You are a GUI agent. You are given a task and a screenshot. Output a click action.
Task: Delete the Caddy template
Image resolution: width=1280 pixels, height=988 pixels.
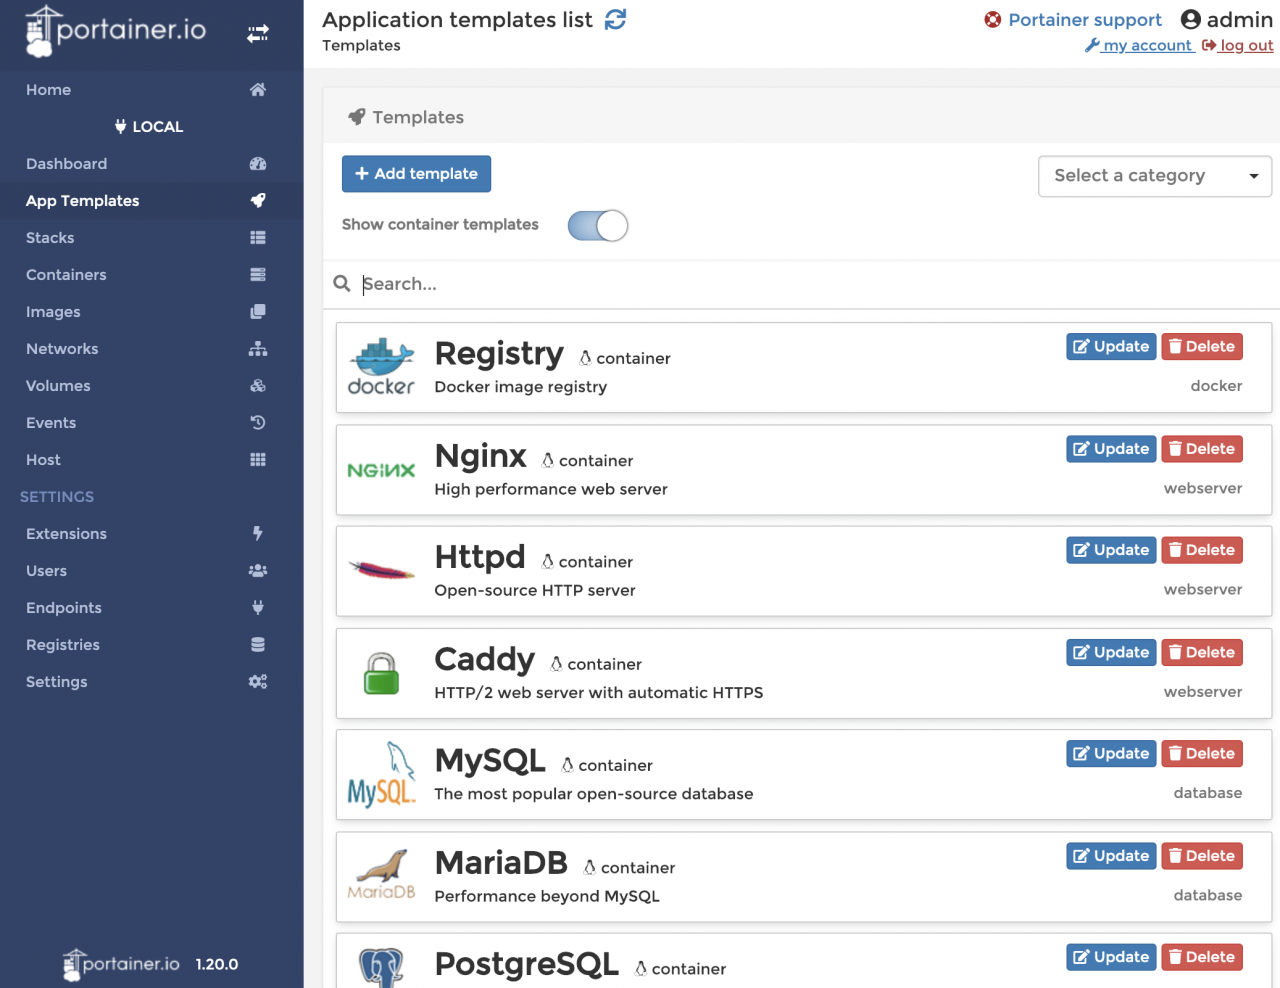coord(1202,652)
